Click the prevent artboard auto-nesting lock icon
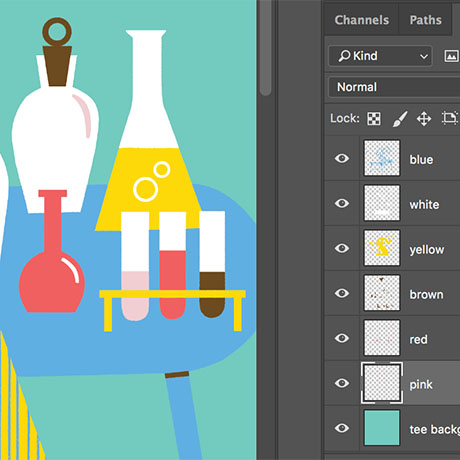The width and height of the screenshot is (460, 460). coord(450,118)
